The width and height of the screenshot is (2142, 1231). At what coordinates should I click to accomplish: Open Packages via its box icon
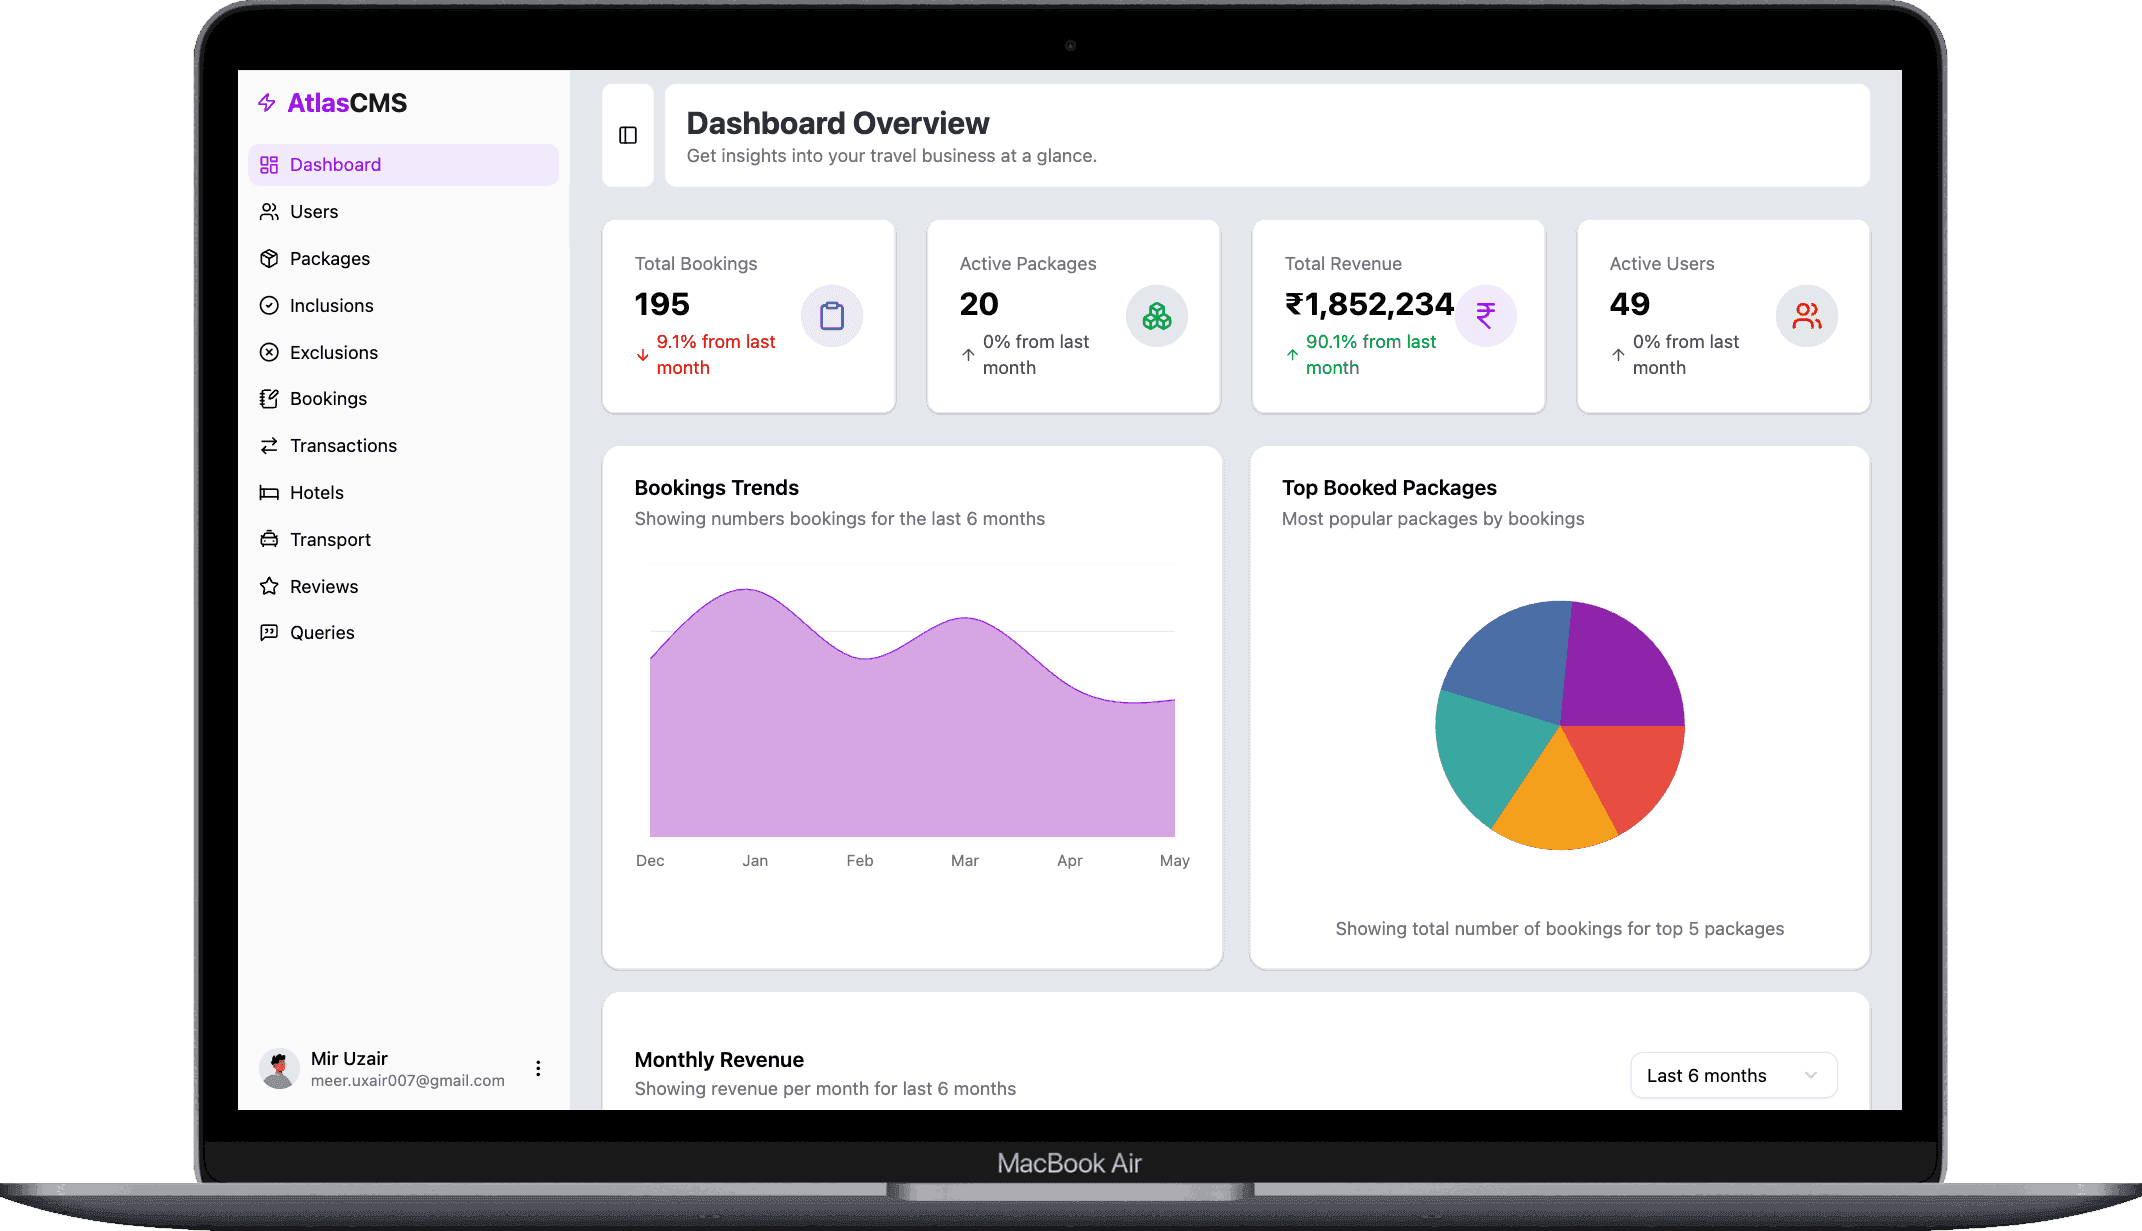[x=268, y=258]
